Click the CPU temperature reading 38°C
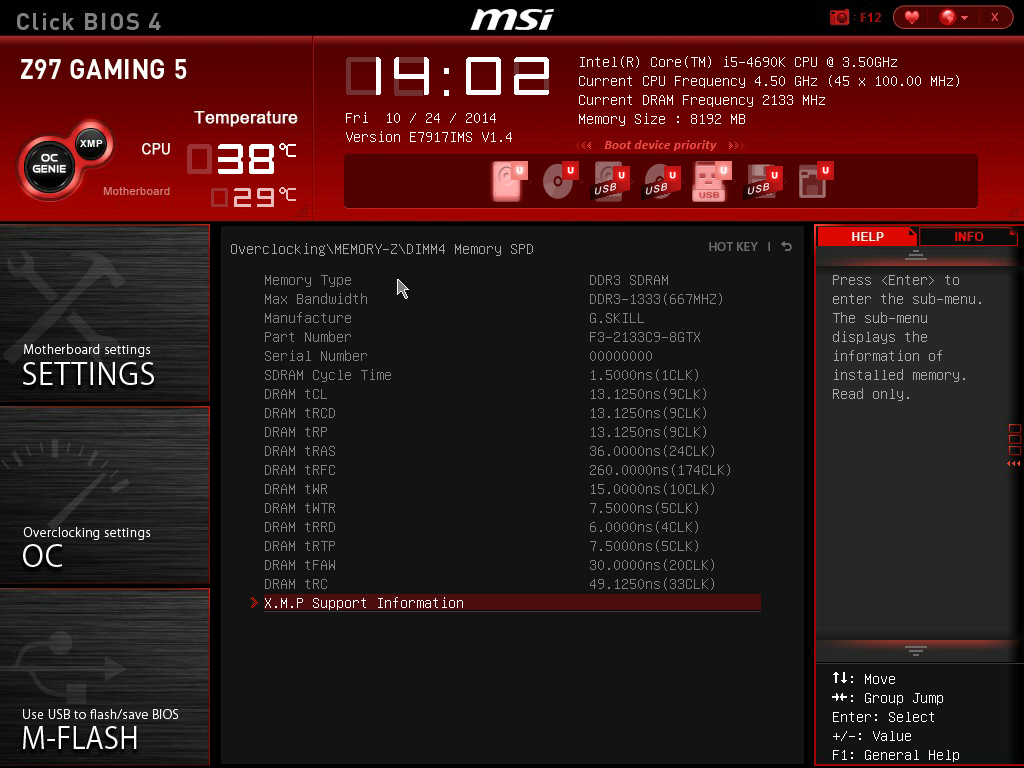The width and height of the screenshot is (1024, 768). click(242, 159)
